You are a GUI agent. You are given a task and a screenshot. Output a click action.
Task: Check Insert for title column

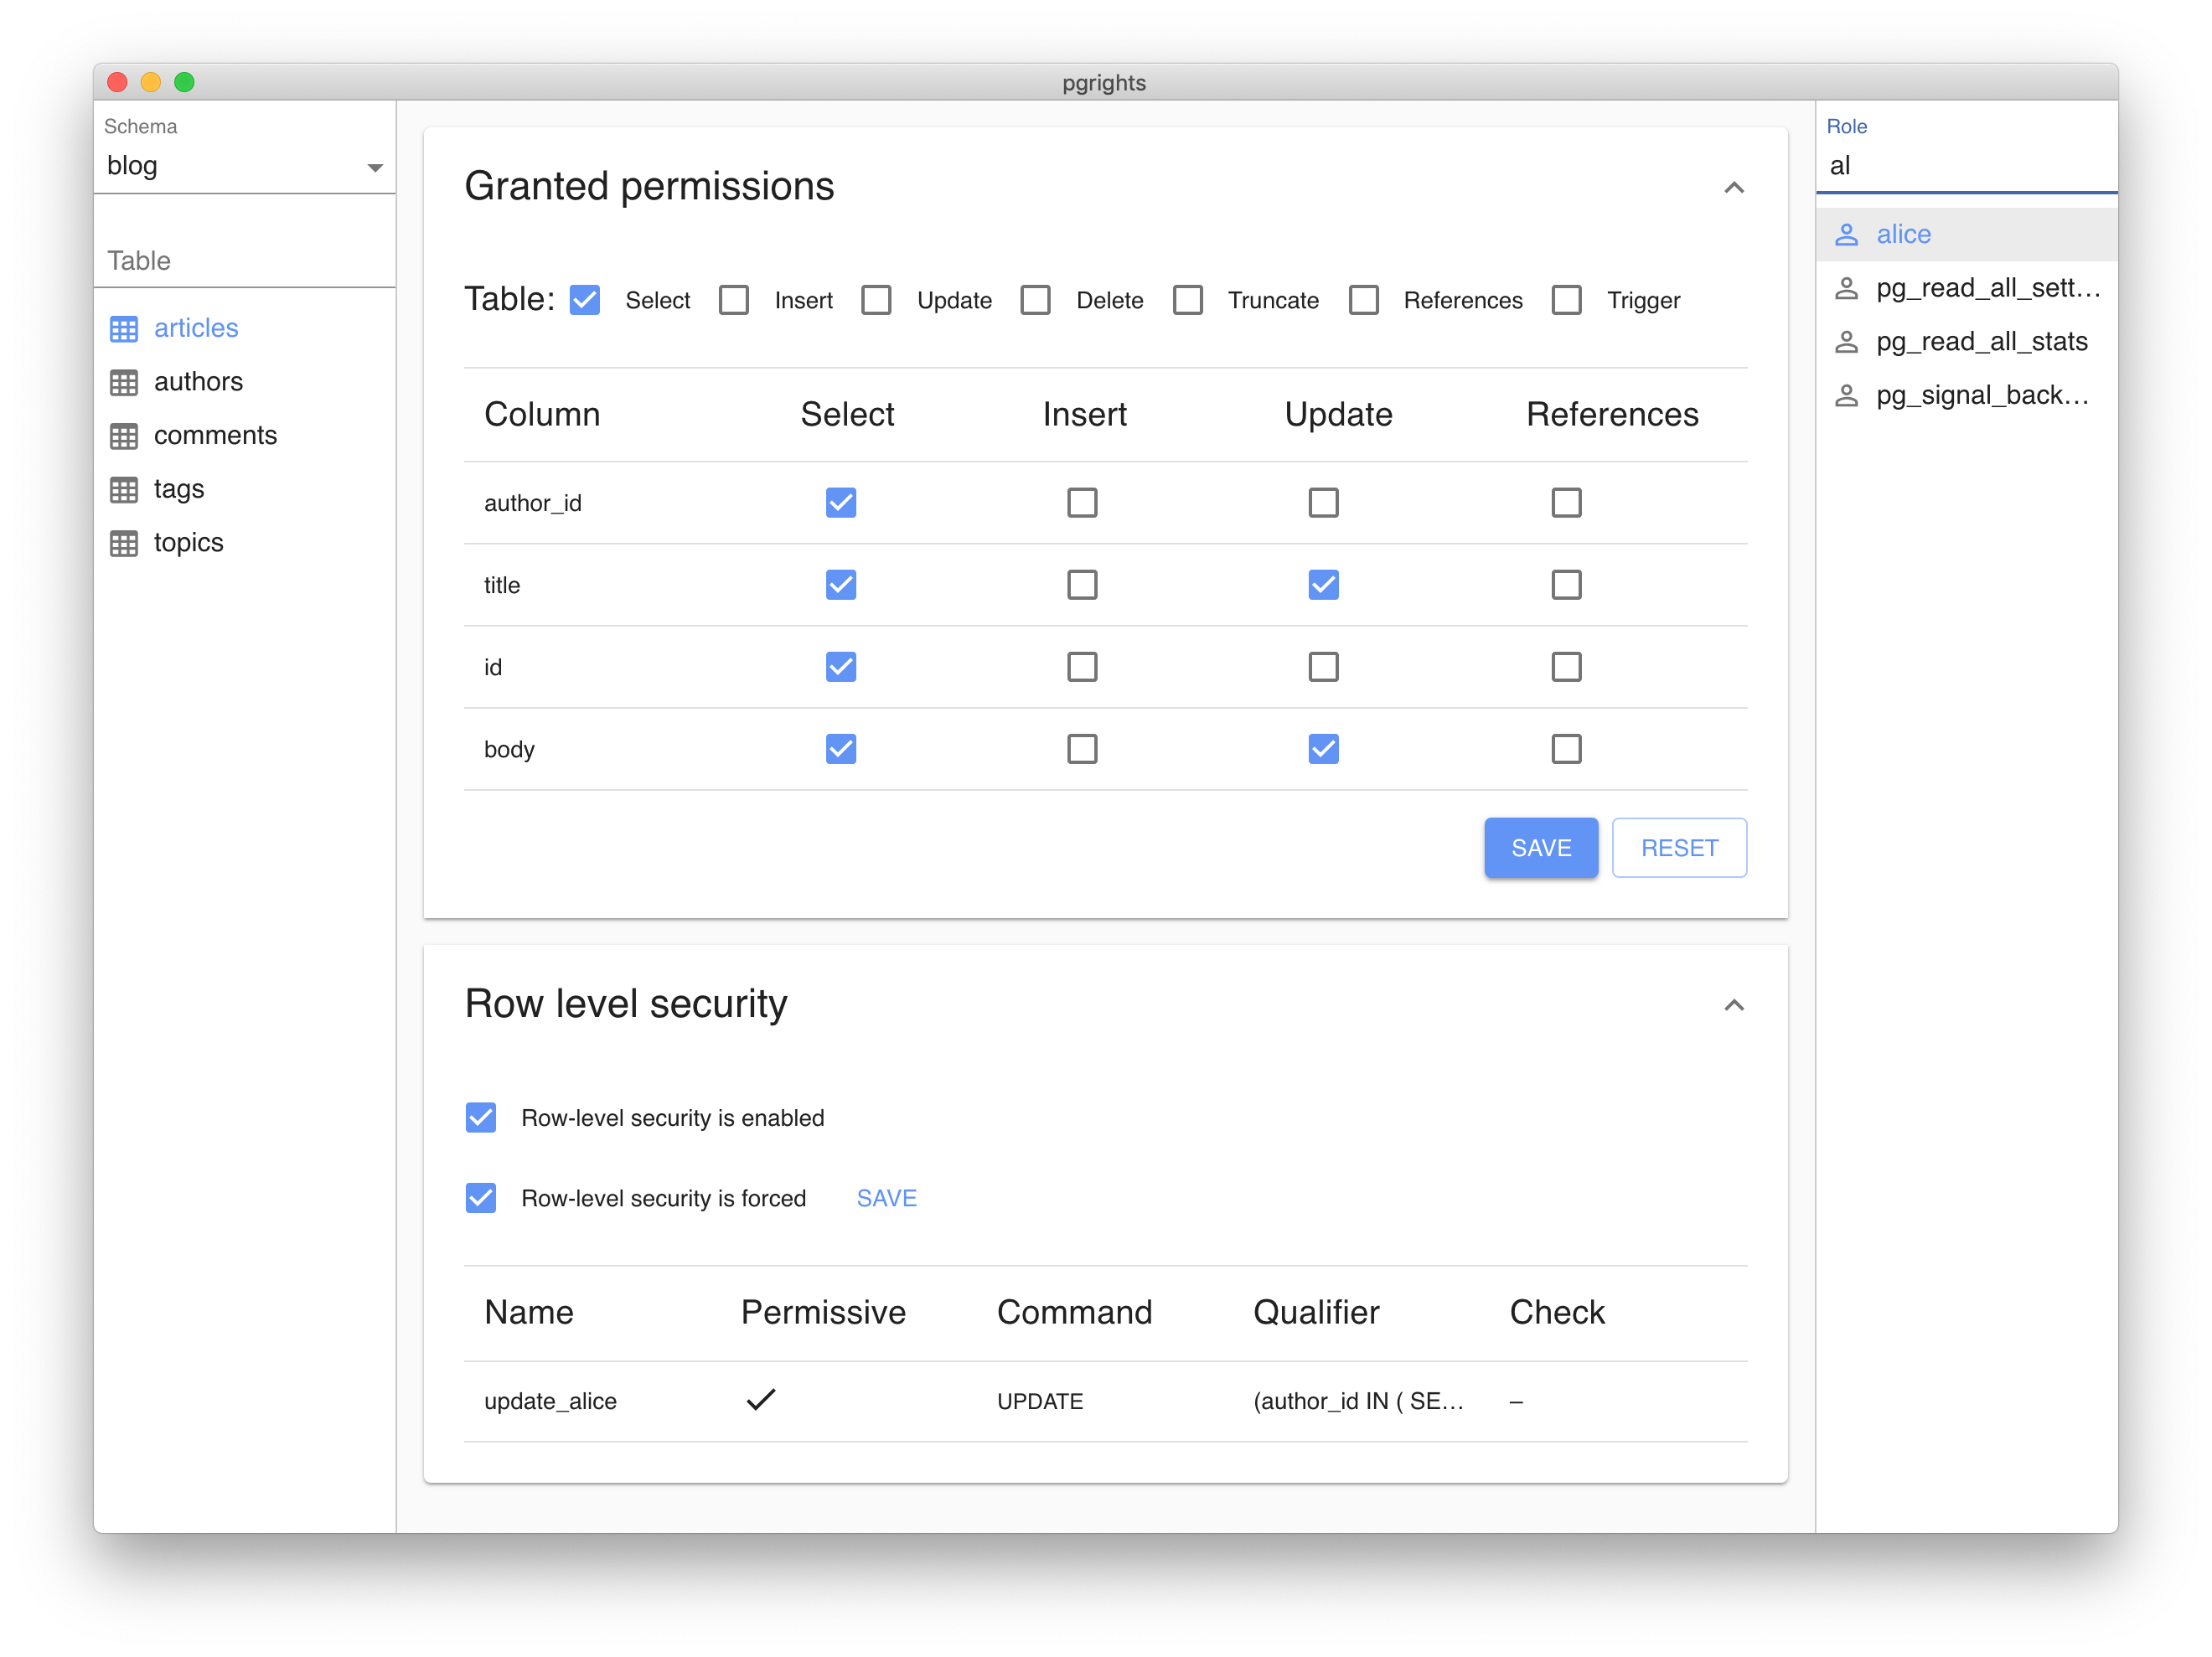(x=1082, y=584)
